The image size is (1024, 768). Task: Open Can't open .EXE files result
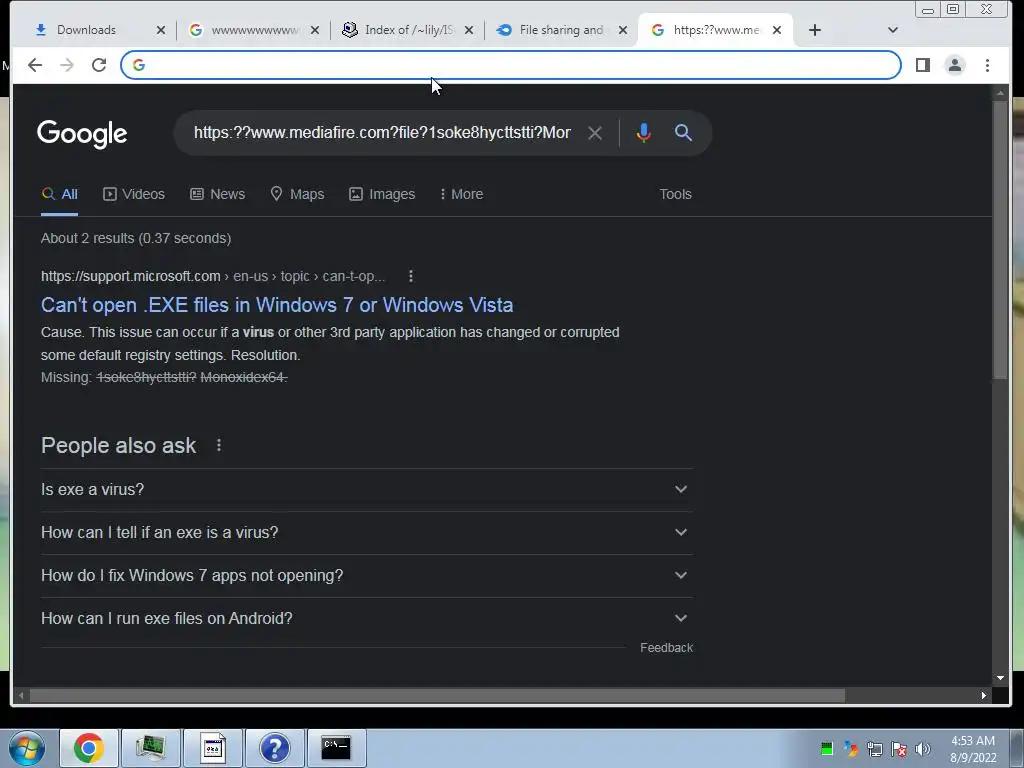click(x=277, y=305)
